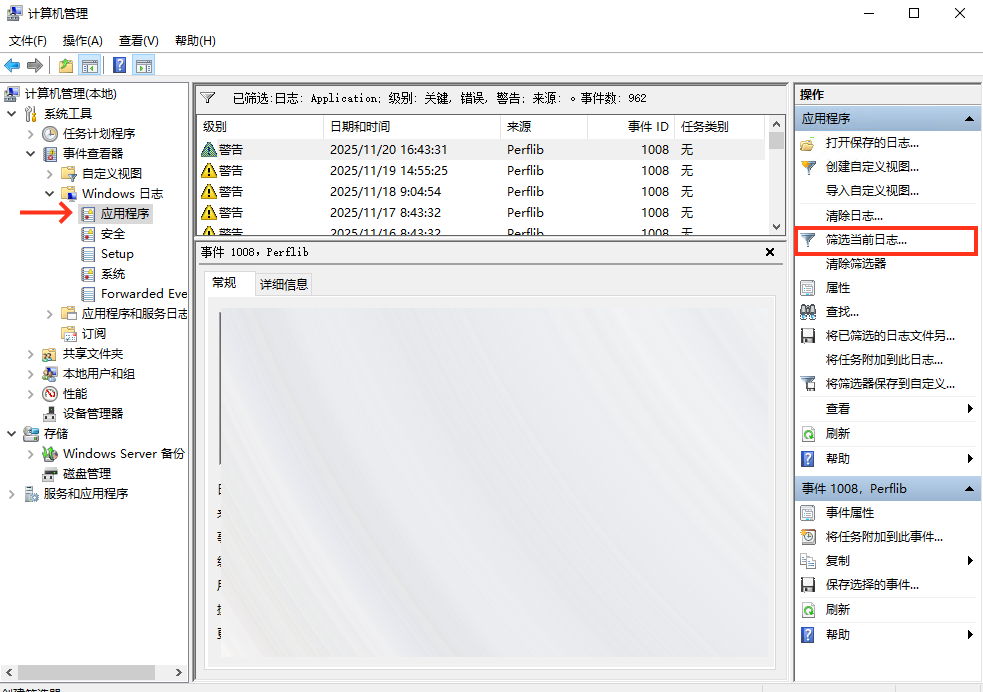The image size is (983, 692).
Task: Collapse the 应用程序 actions section header
Action: click(x=967, y=119)
